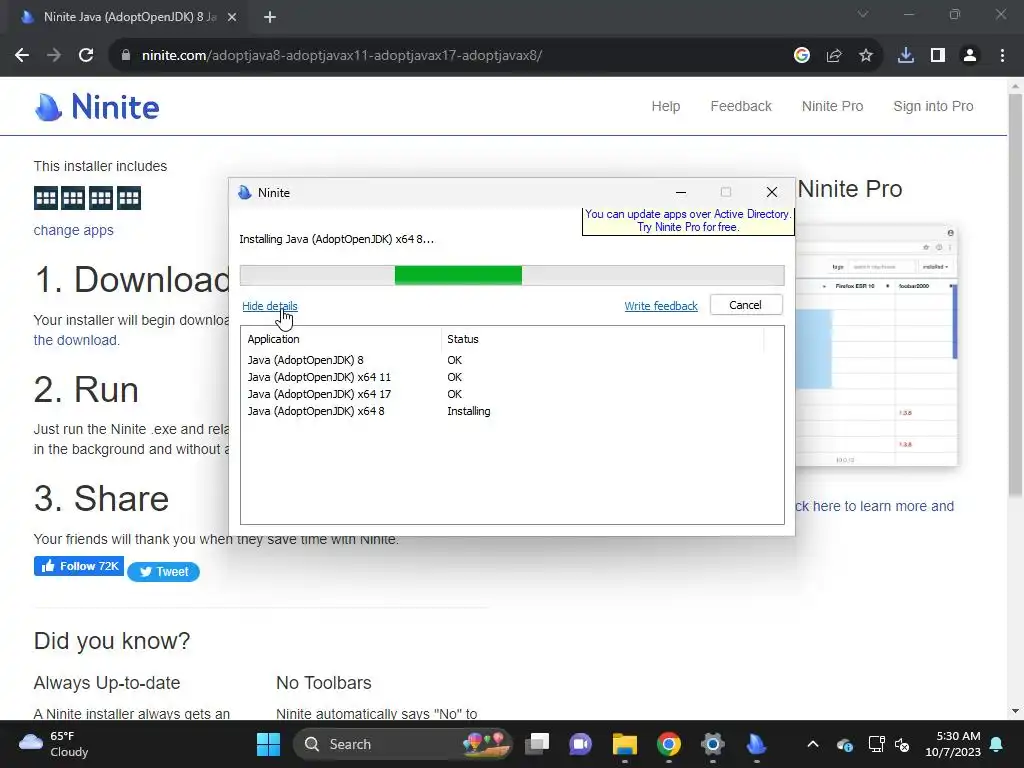Open the Chrome three-dot menu
Viewport: 1024px width, 768px height.
point(1002,56)
